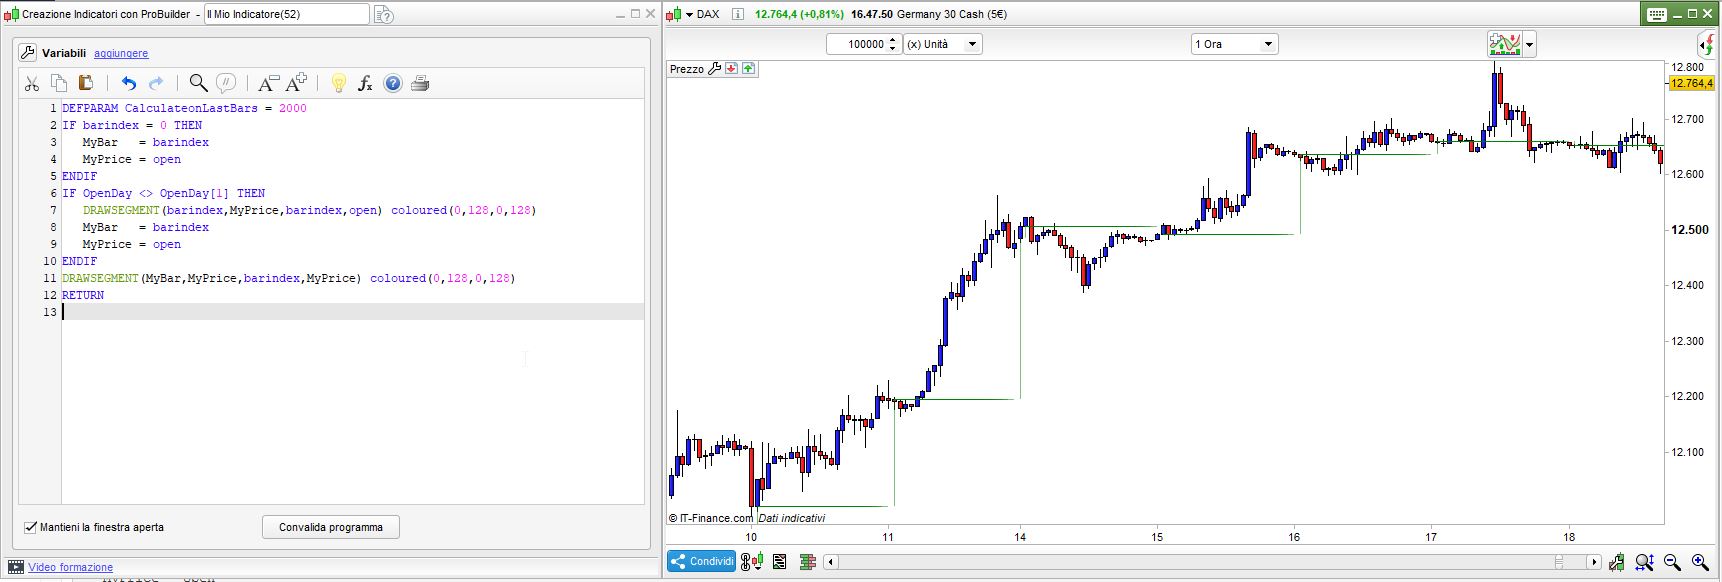The image size is (1722, 582).
Task: Open the DAX instrument dropdown arrow
Action: click(689, 14)
